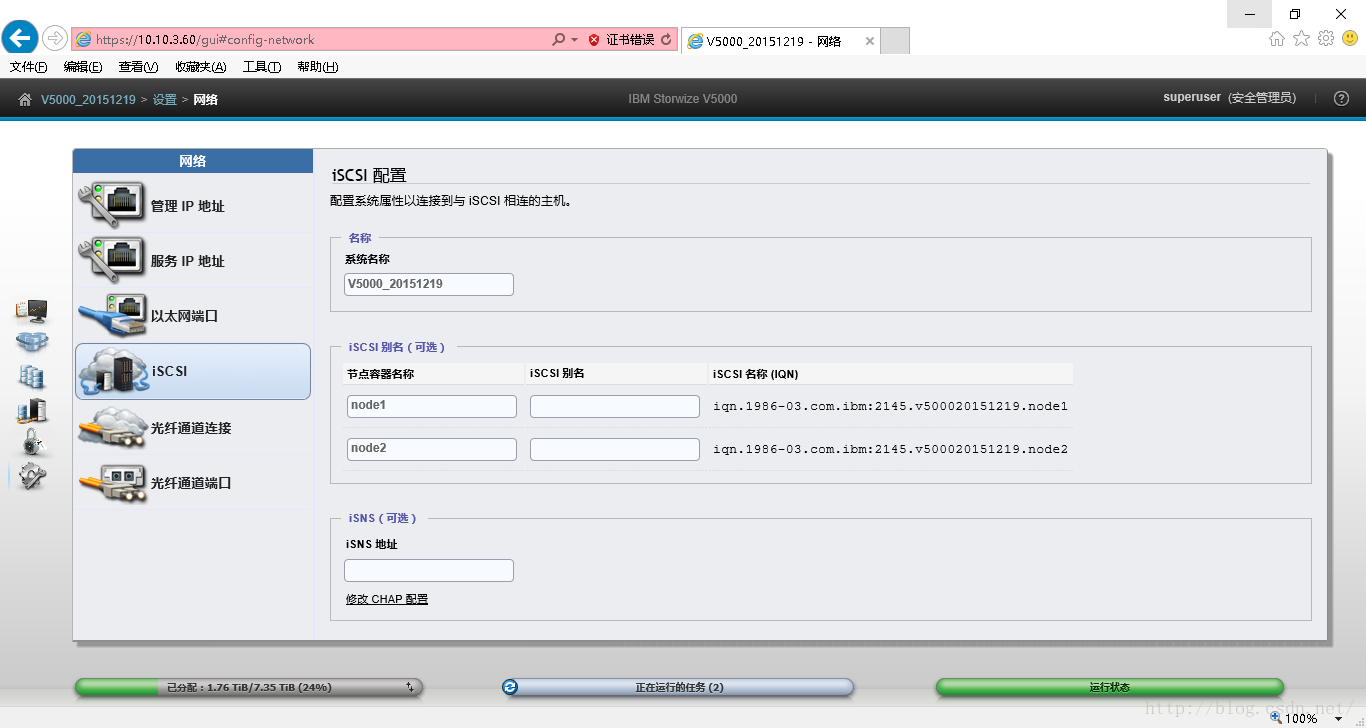Open 光纤通道连接 network section
The image size is (1366, 728).
coord(193,427)
